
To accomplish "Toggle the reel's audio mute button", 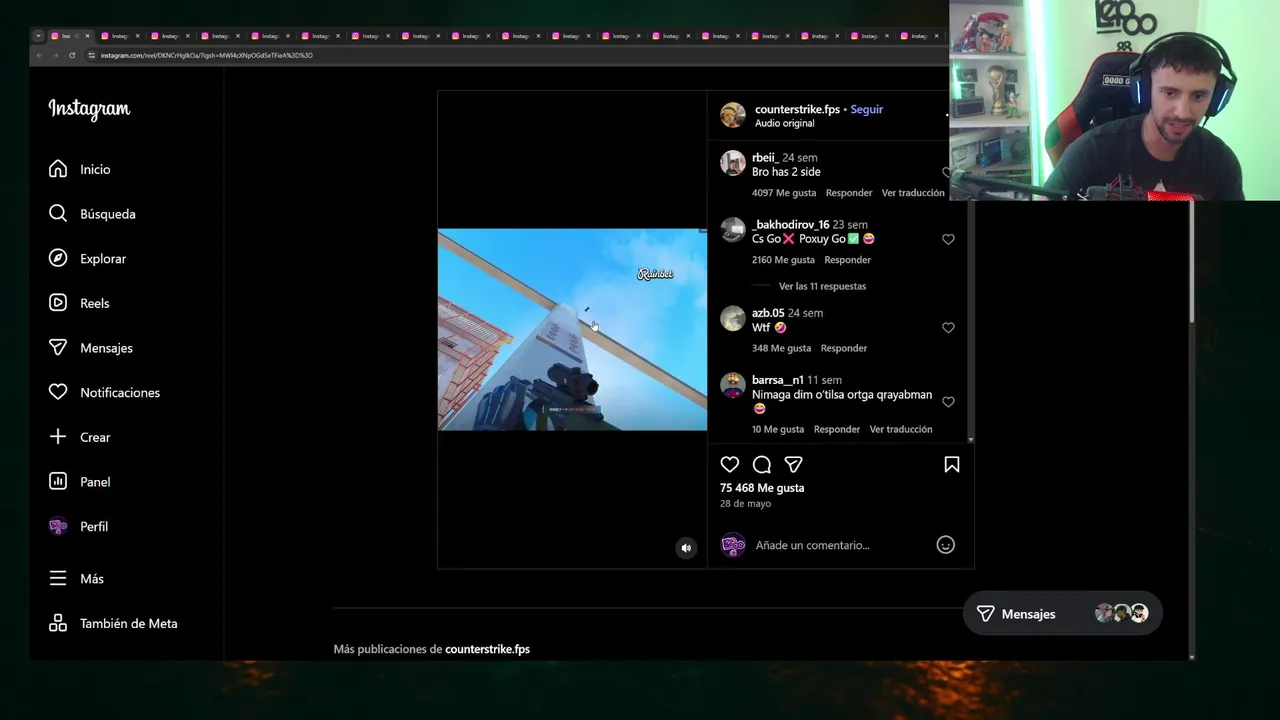I will tap(686, 548).
